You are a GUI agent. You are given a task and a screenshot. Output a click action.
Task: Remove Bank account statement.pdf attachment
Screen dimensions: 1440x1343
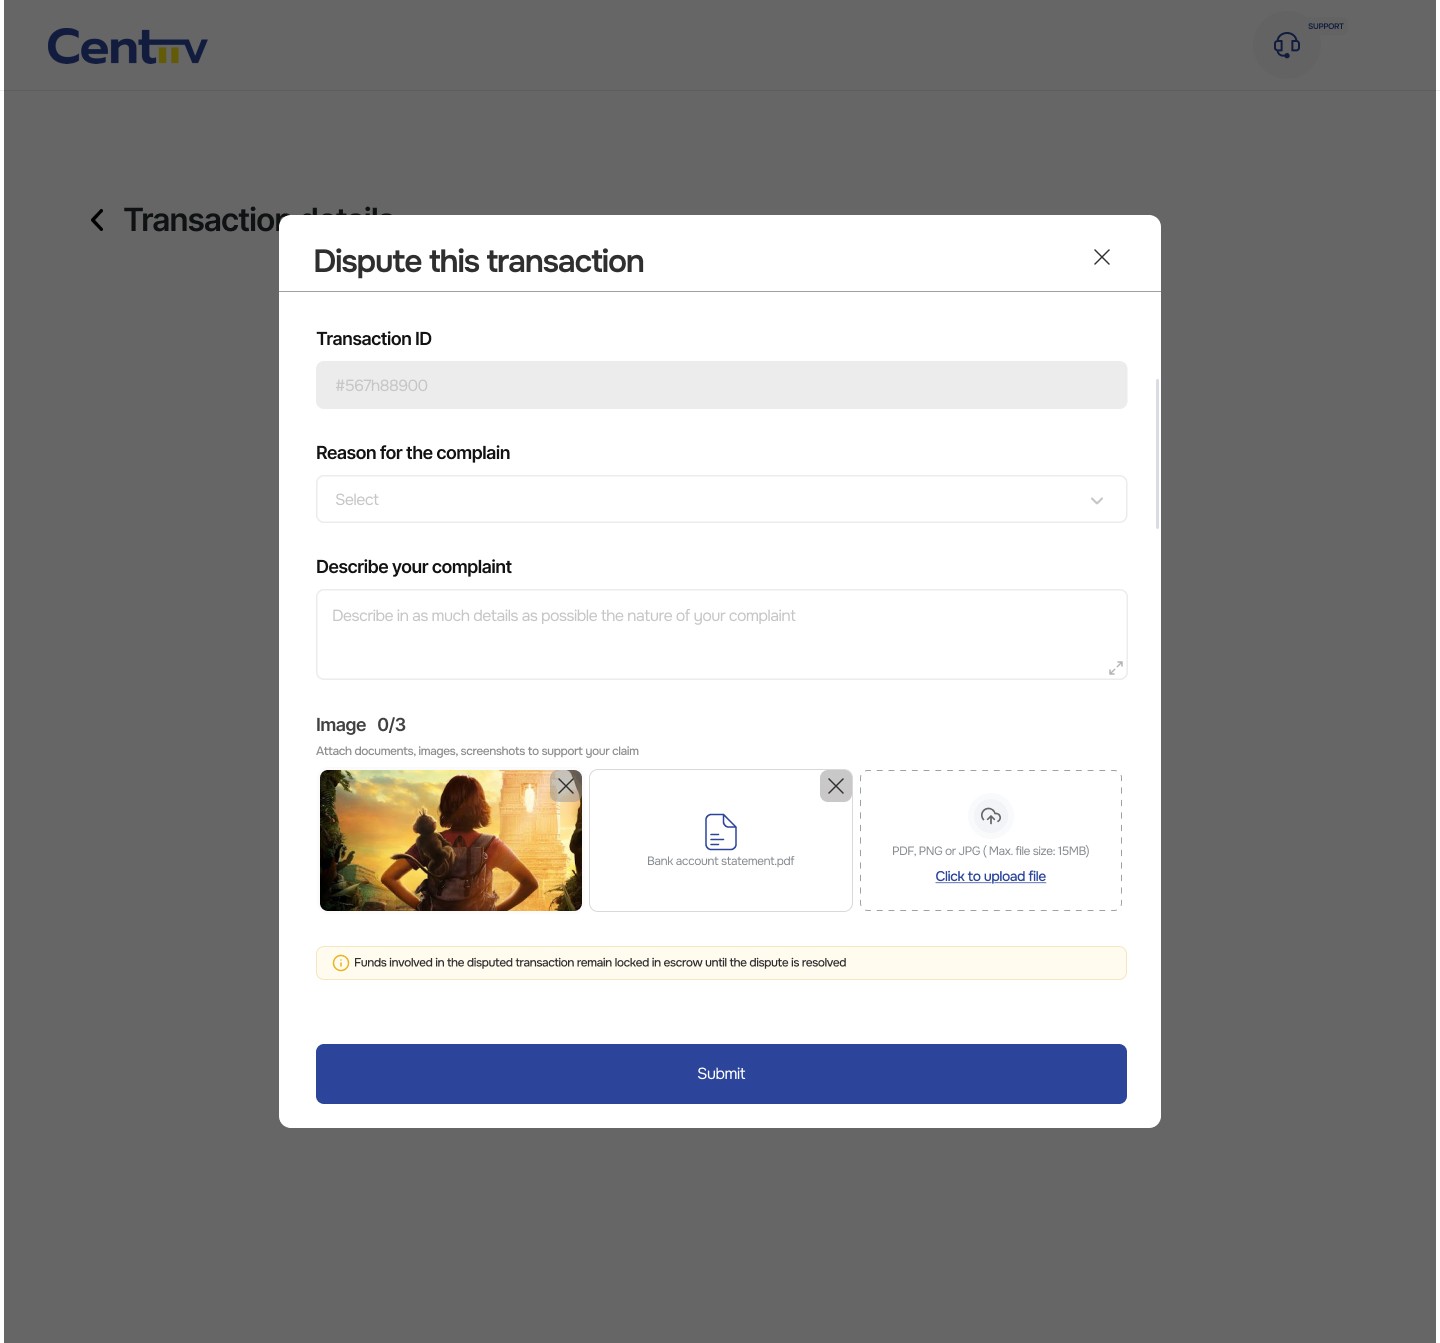click(x=836, y=786)
